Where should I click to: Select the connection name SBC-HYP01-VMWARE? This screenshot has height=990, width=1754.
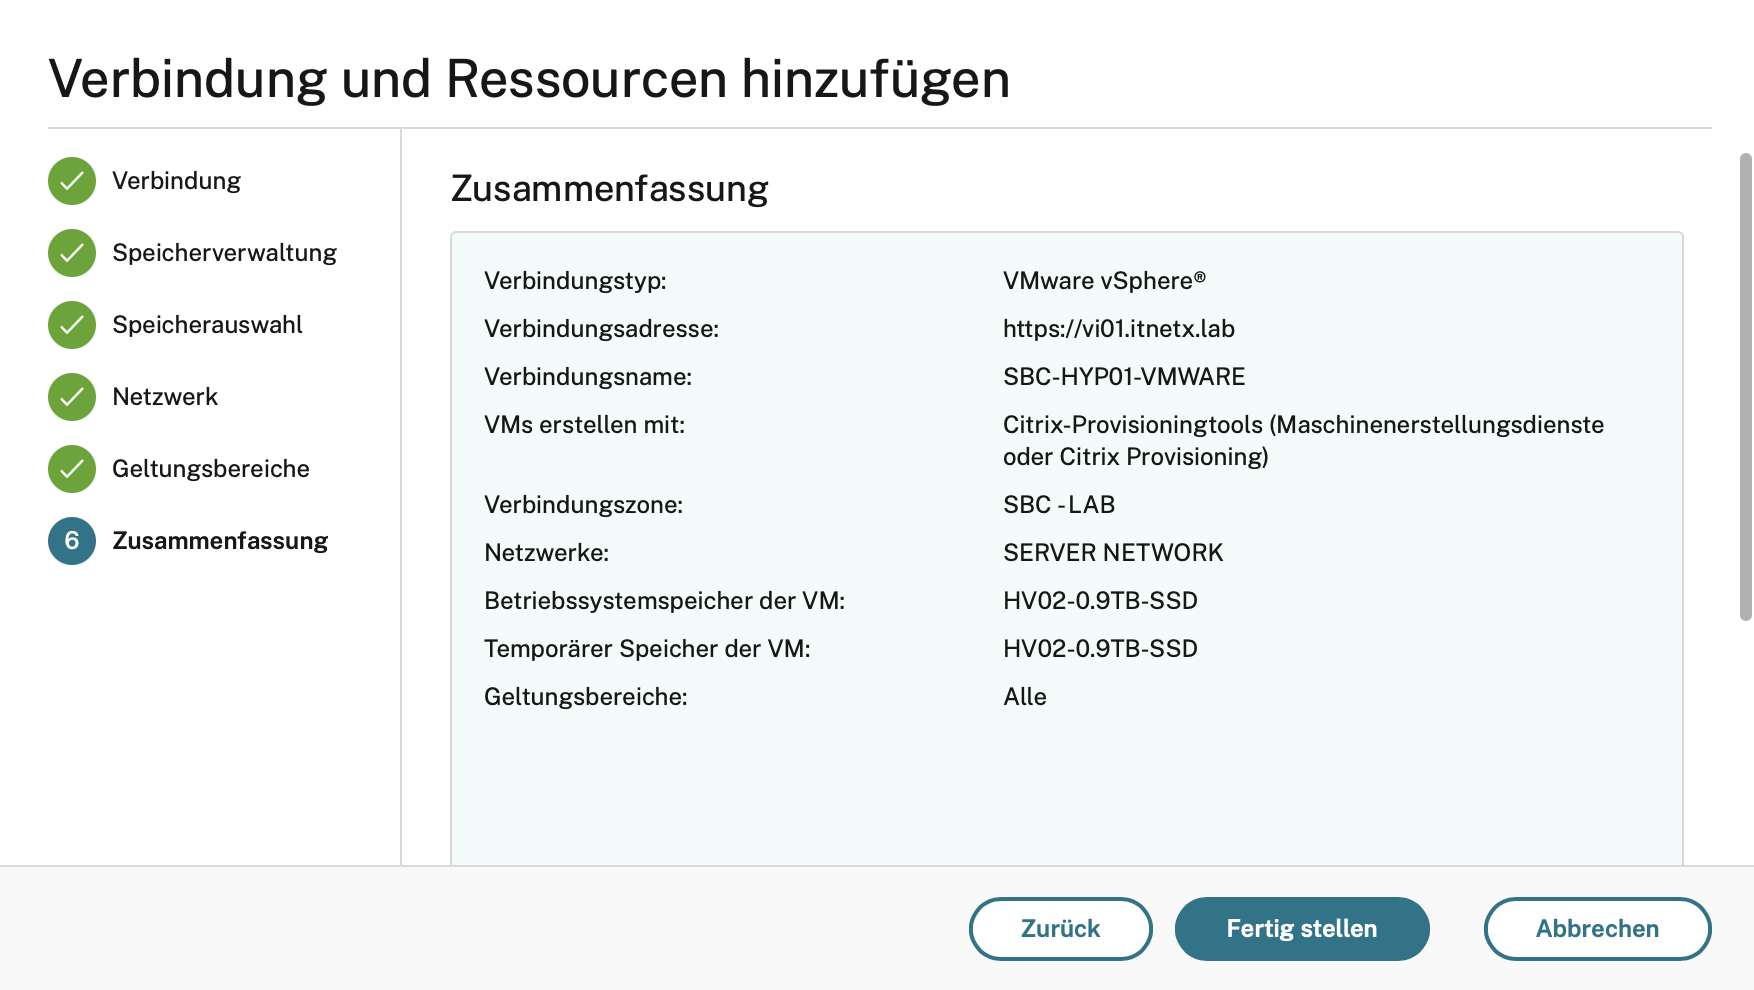pos(1124,377)
